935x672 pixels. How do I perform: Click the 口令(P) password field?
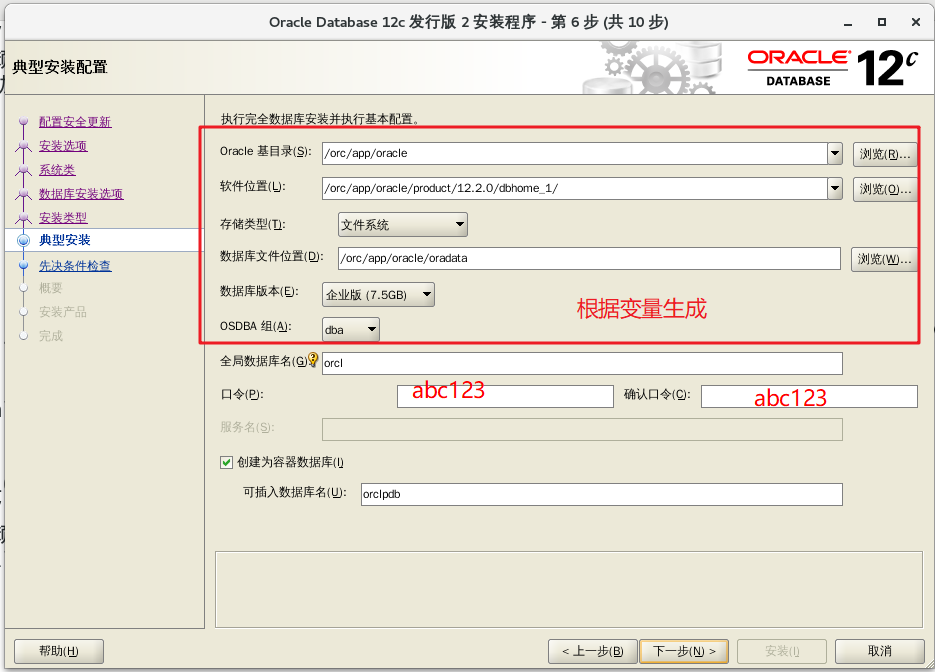pyautogui.click(x=505, y=397)
